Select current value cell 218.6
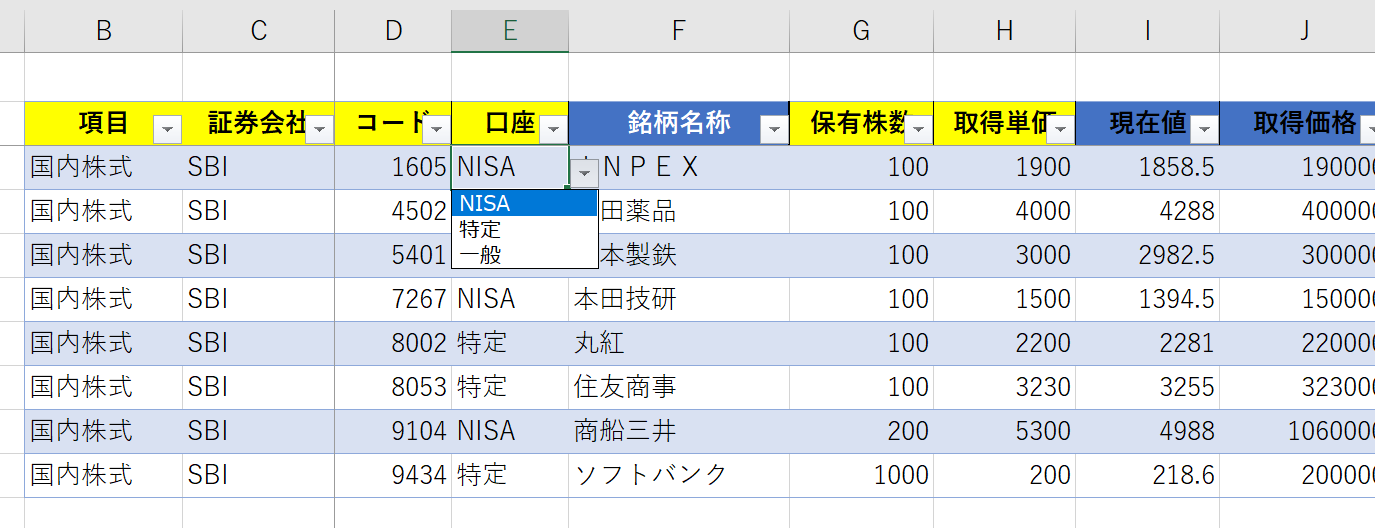1375x528 pixels. pyautogui.click(x=1148, y=475)
